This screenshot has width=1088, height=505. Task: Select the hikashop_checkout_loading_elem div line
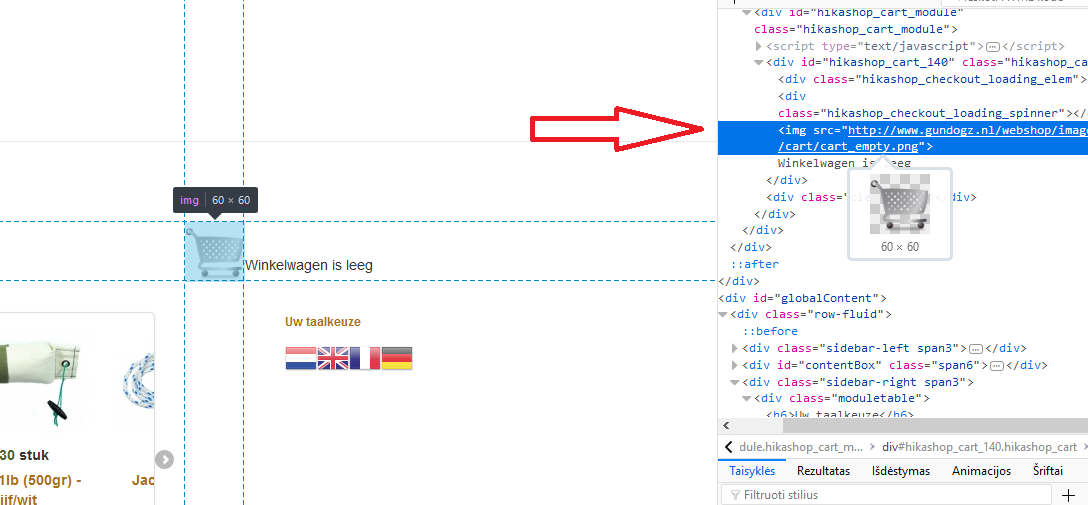pos(931,79)
